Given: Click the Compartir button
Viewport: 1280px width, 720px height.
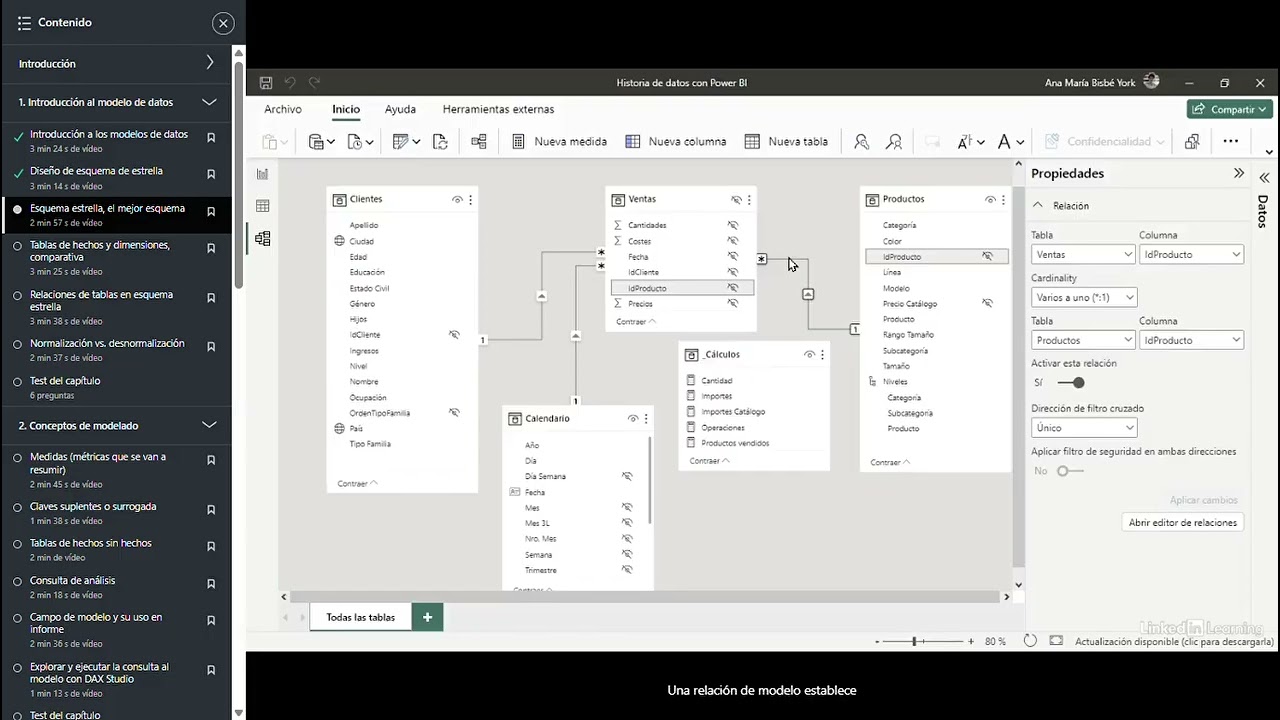Looking at the screenshot, I should tap(1229, 109).
